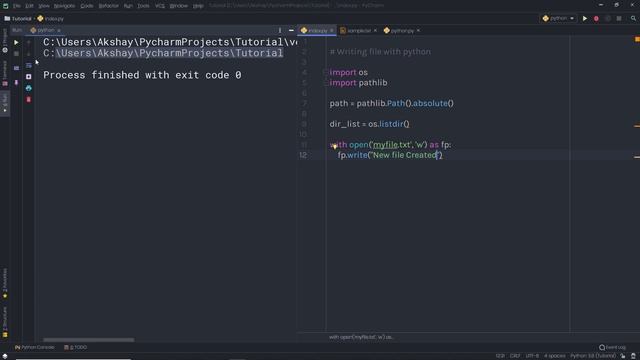Open the Project tool window sidebar tab
640x360 pixels.
5,41
